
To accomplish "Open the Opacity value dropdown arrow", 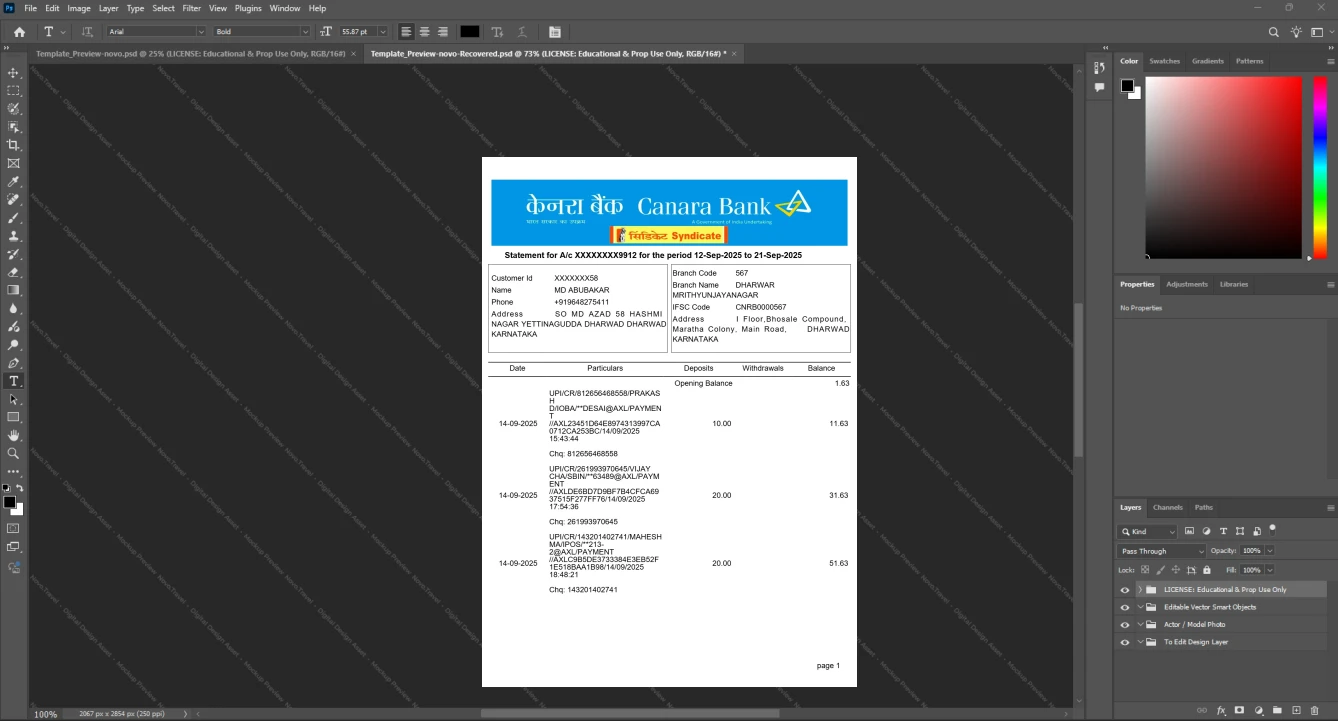I will click(1270, 551).
